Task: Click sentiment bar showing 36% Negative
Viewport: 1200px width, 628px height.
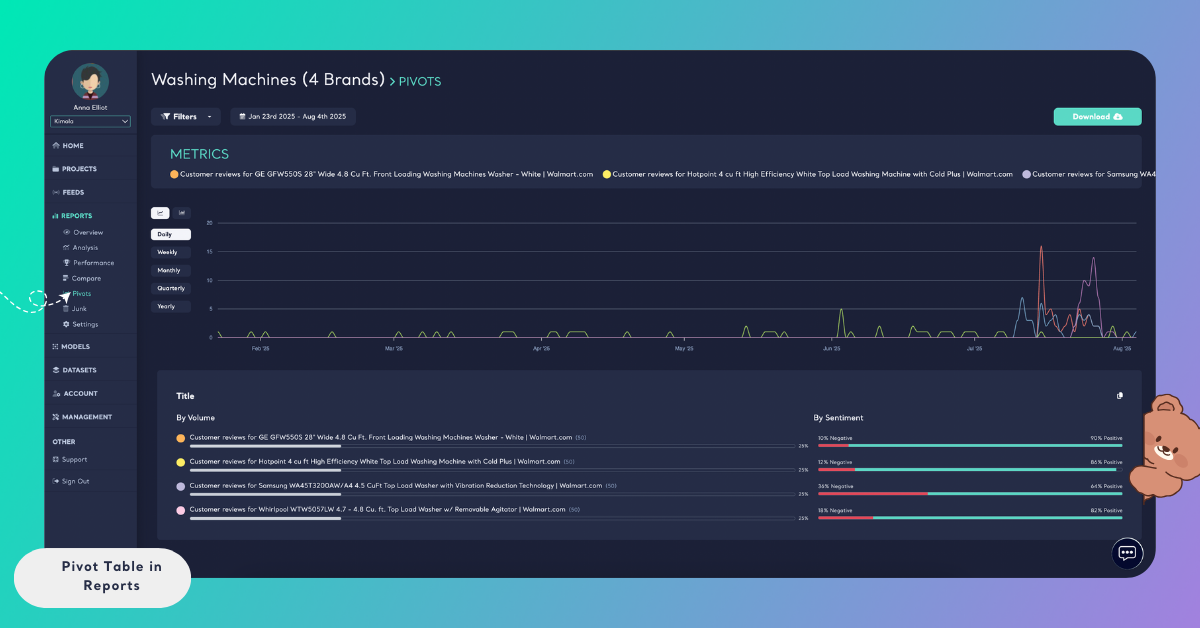Action: (970, 493)
